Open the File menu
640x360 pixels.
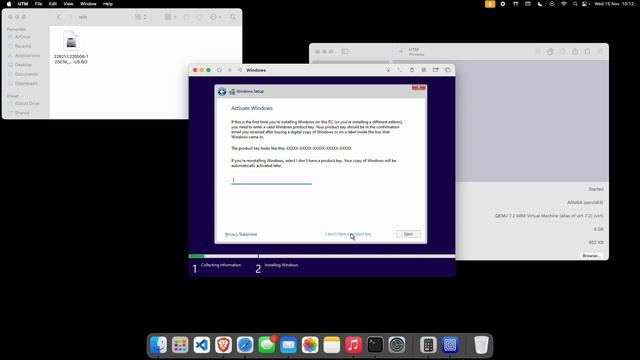38,4
